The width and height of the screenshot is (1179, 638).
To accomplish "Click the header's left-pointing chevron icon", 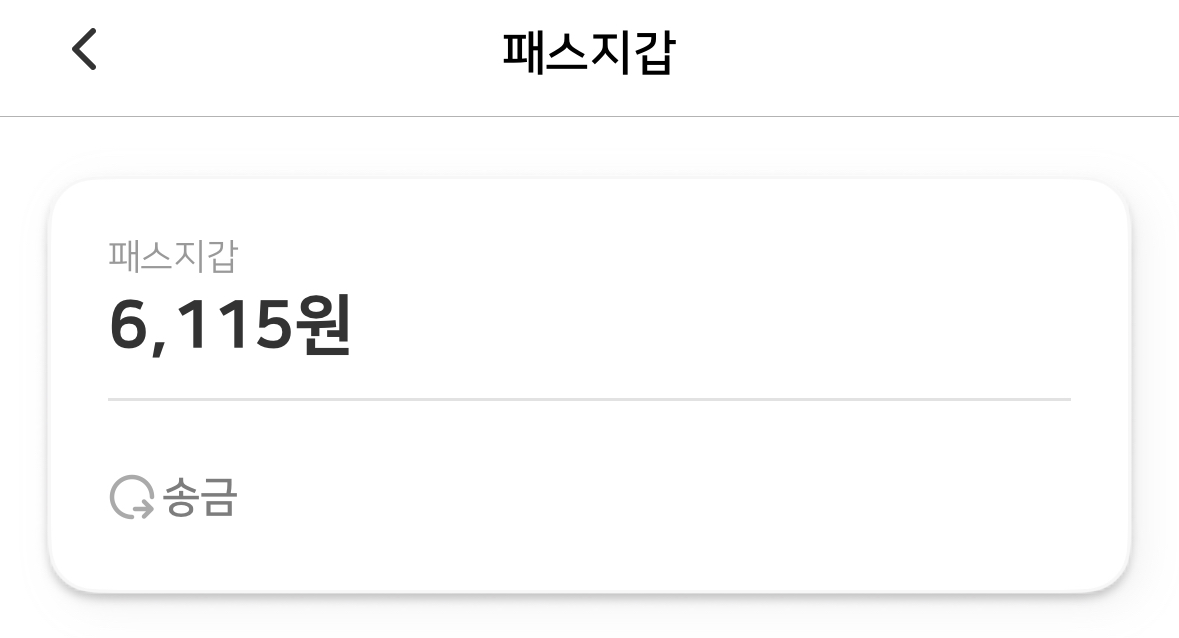I will click(x=85, y=50).
